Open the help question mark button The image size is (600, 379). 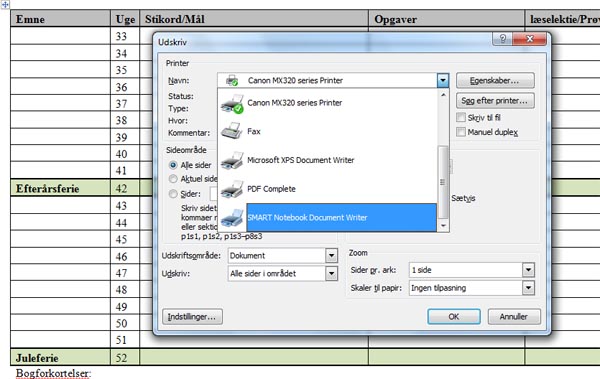click(x=502, y=39)
